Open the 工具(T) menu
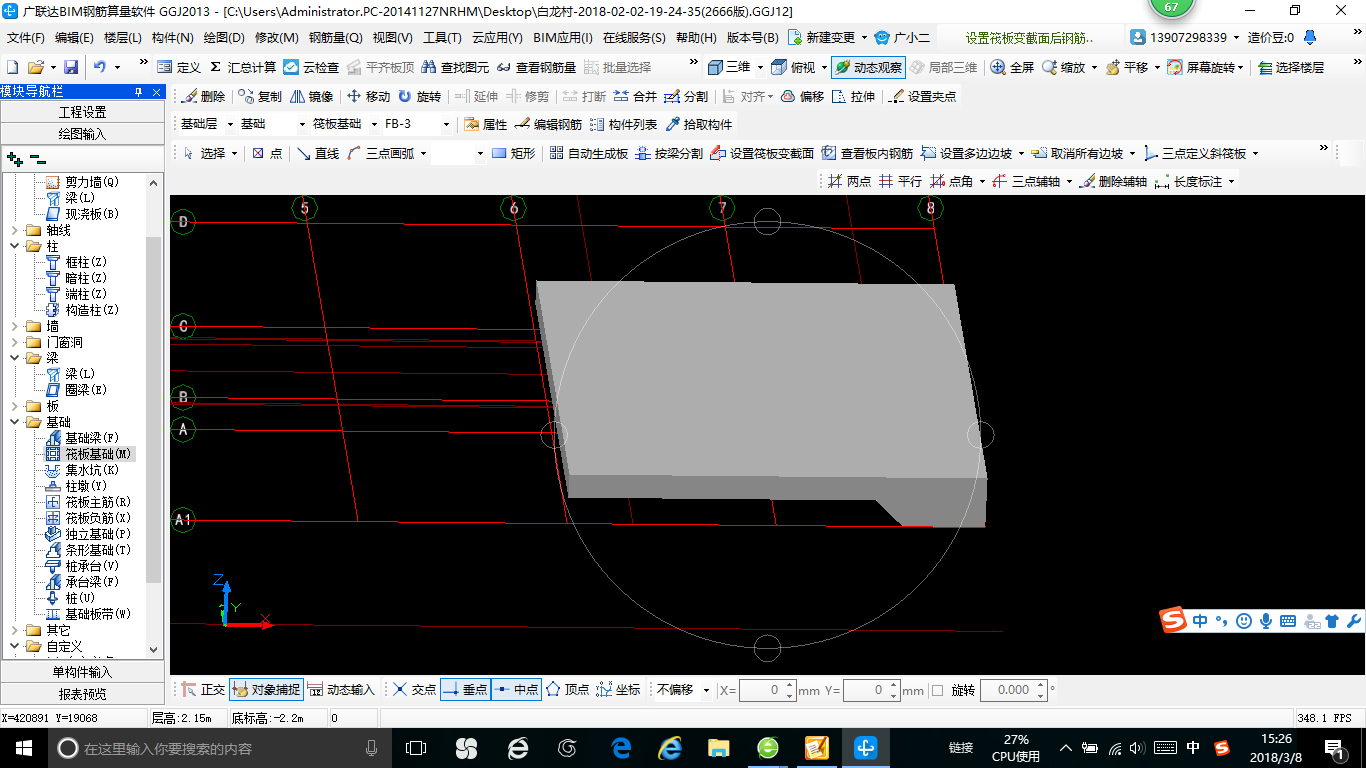 (x=442, y=38)
